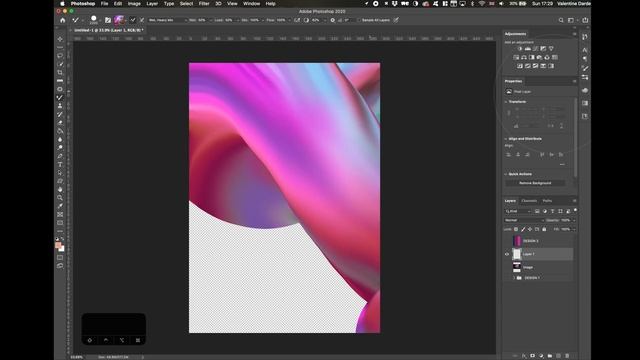Open the Normal blend mode dropdown
640x360 pixels.
(x=524, y=220)
